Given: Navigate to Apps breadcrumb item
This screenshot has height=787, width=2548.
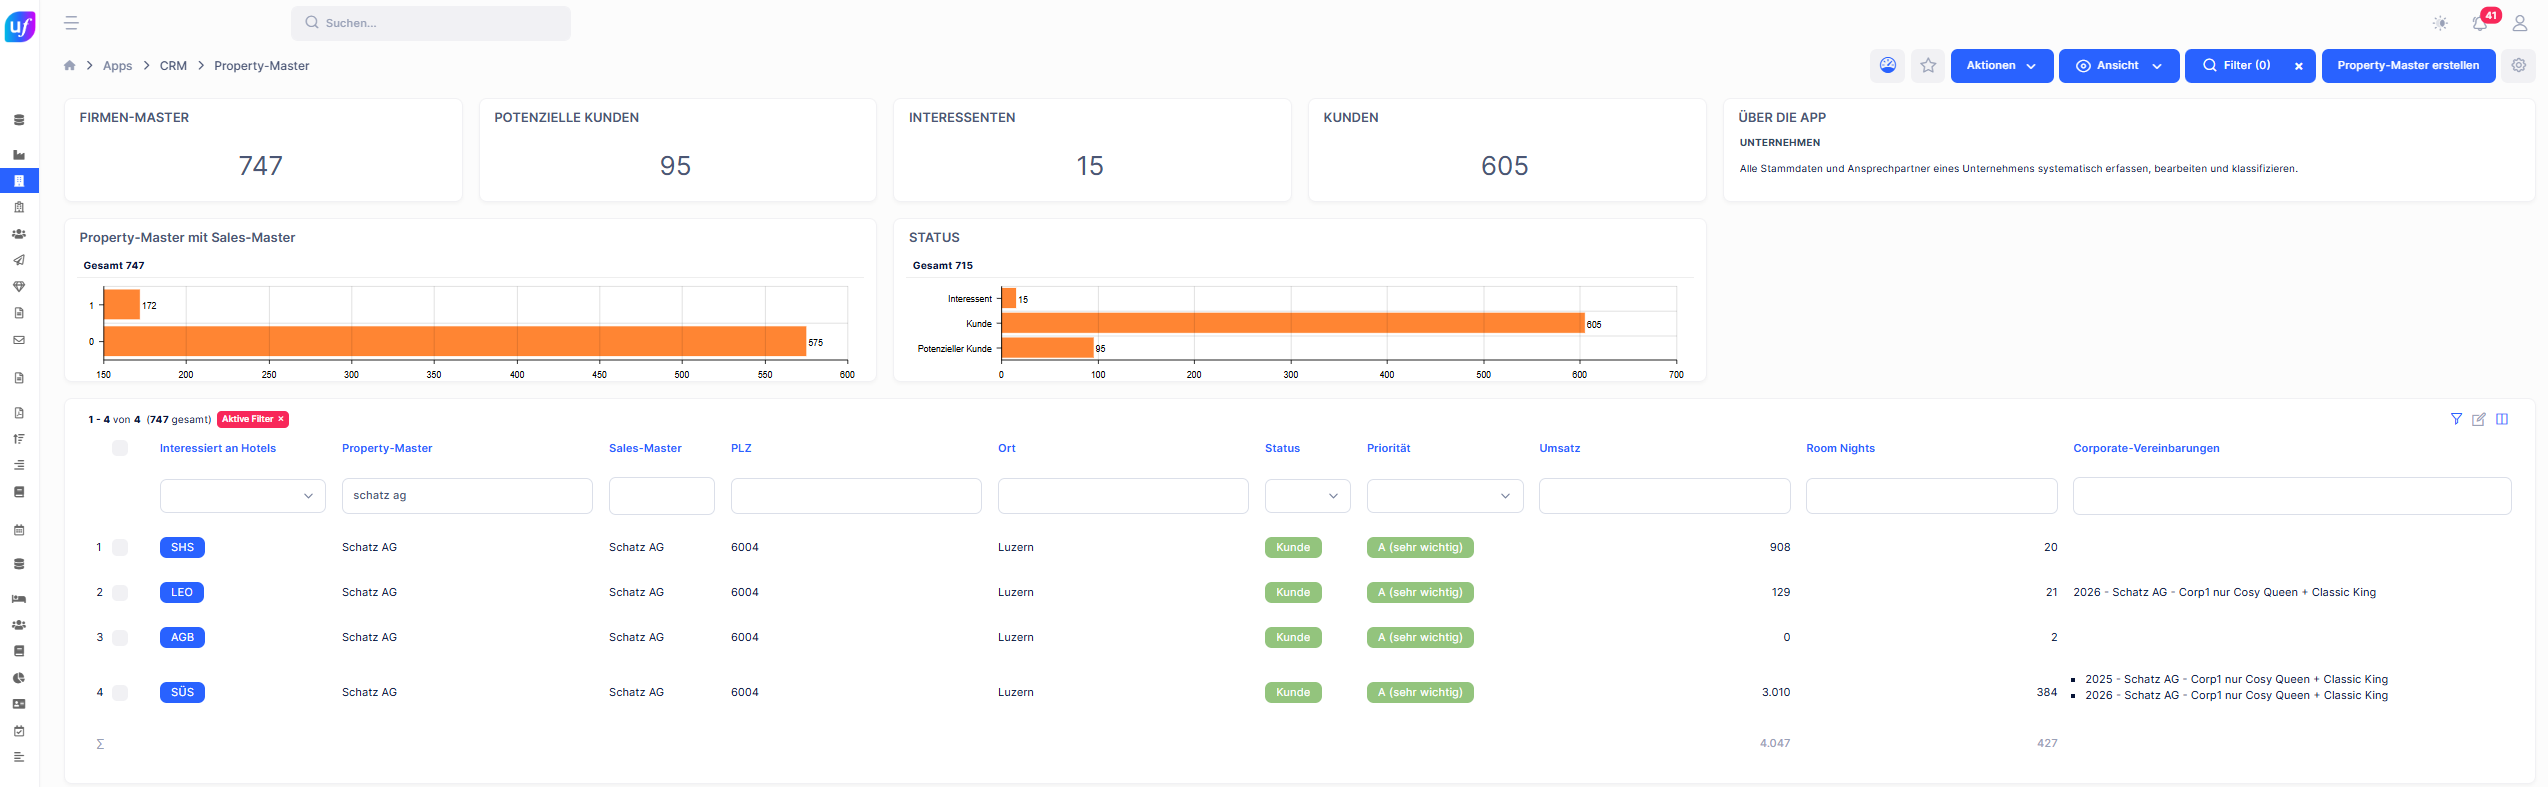Looking at the screenshot, I should [x=117, y=66].
